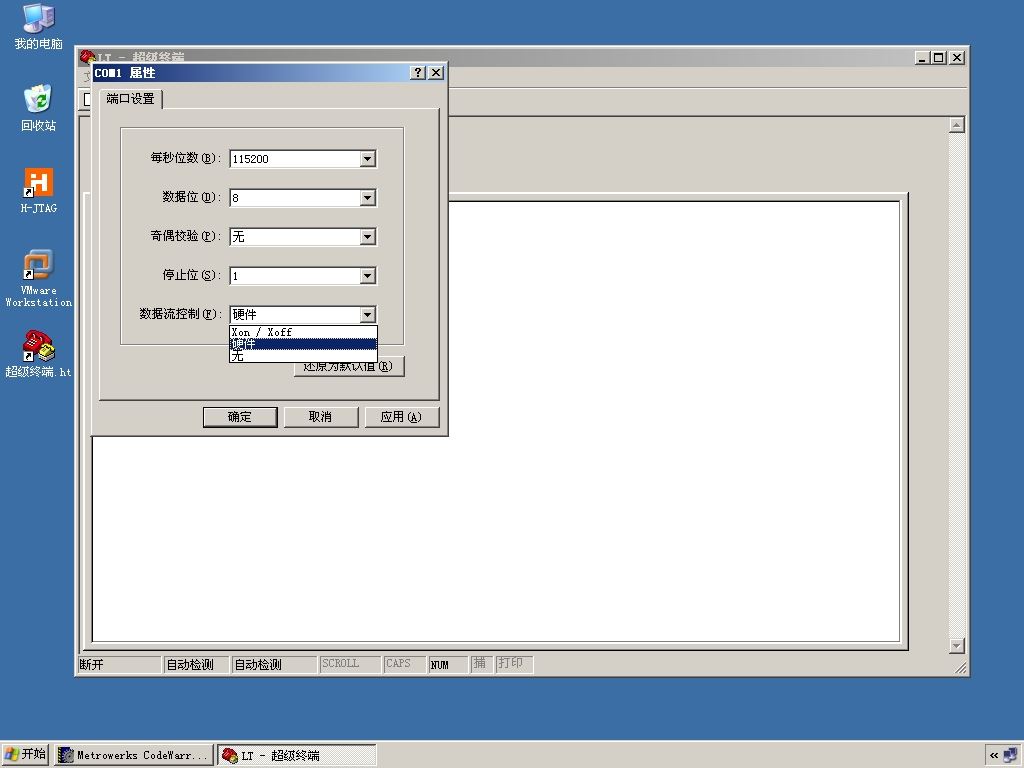The width and height of the screenshot is (1024, 768).
Task: Open the 每秒位数 baud rate dropdown
Action: (368, 159)
